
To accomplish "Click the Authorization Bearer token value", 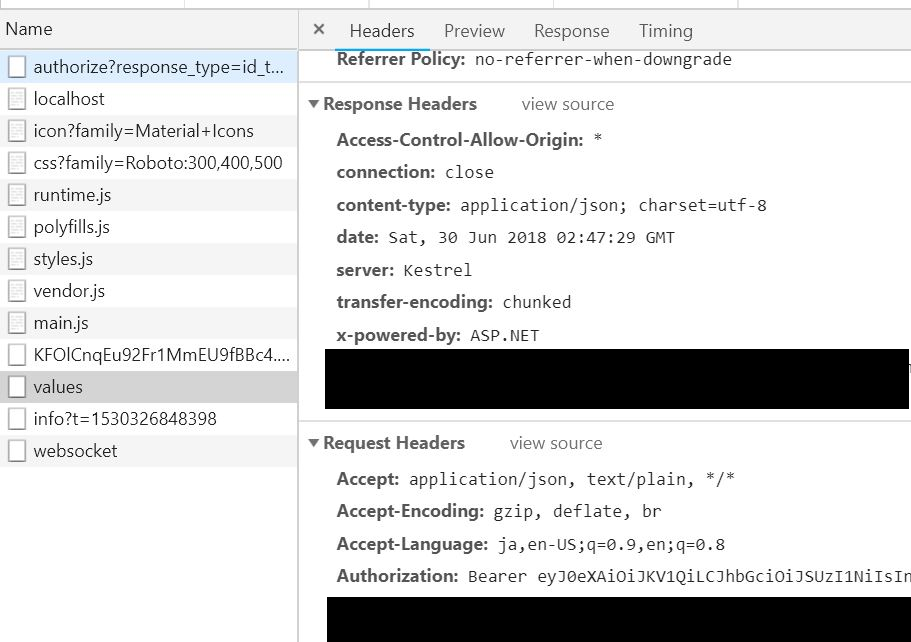I will click(x=689, y=576).
